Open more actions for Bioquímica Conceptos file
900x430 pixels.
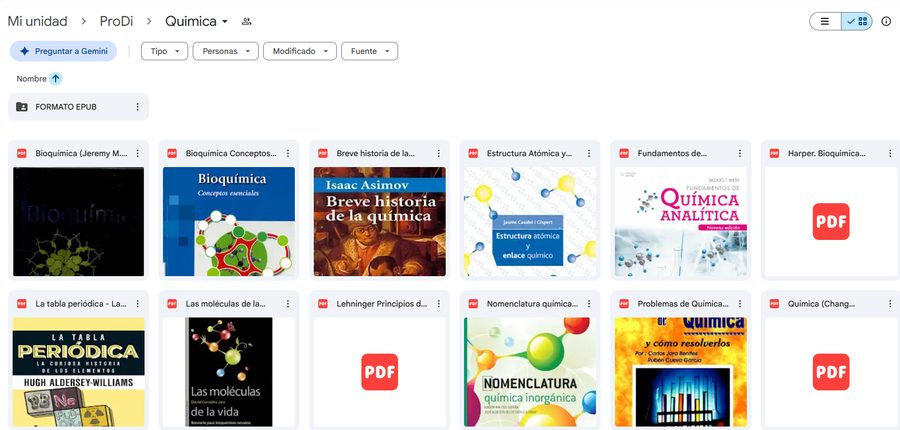(x=288, y=153)
